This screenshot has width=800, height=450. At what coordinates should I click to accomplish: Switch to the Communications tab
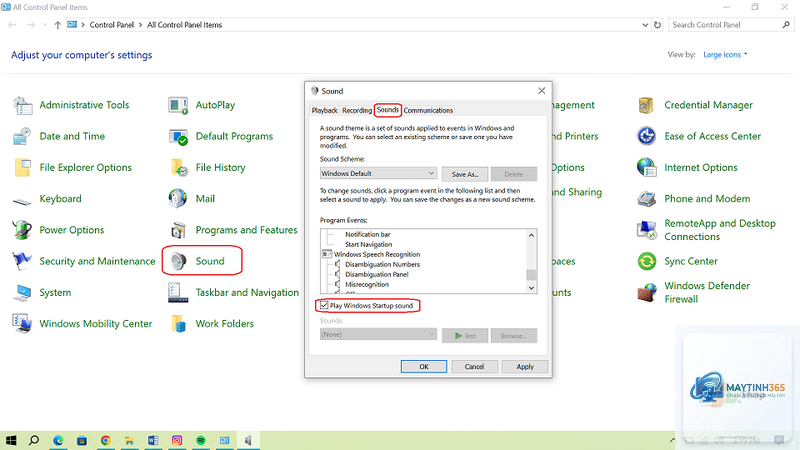tap(428, 110)
